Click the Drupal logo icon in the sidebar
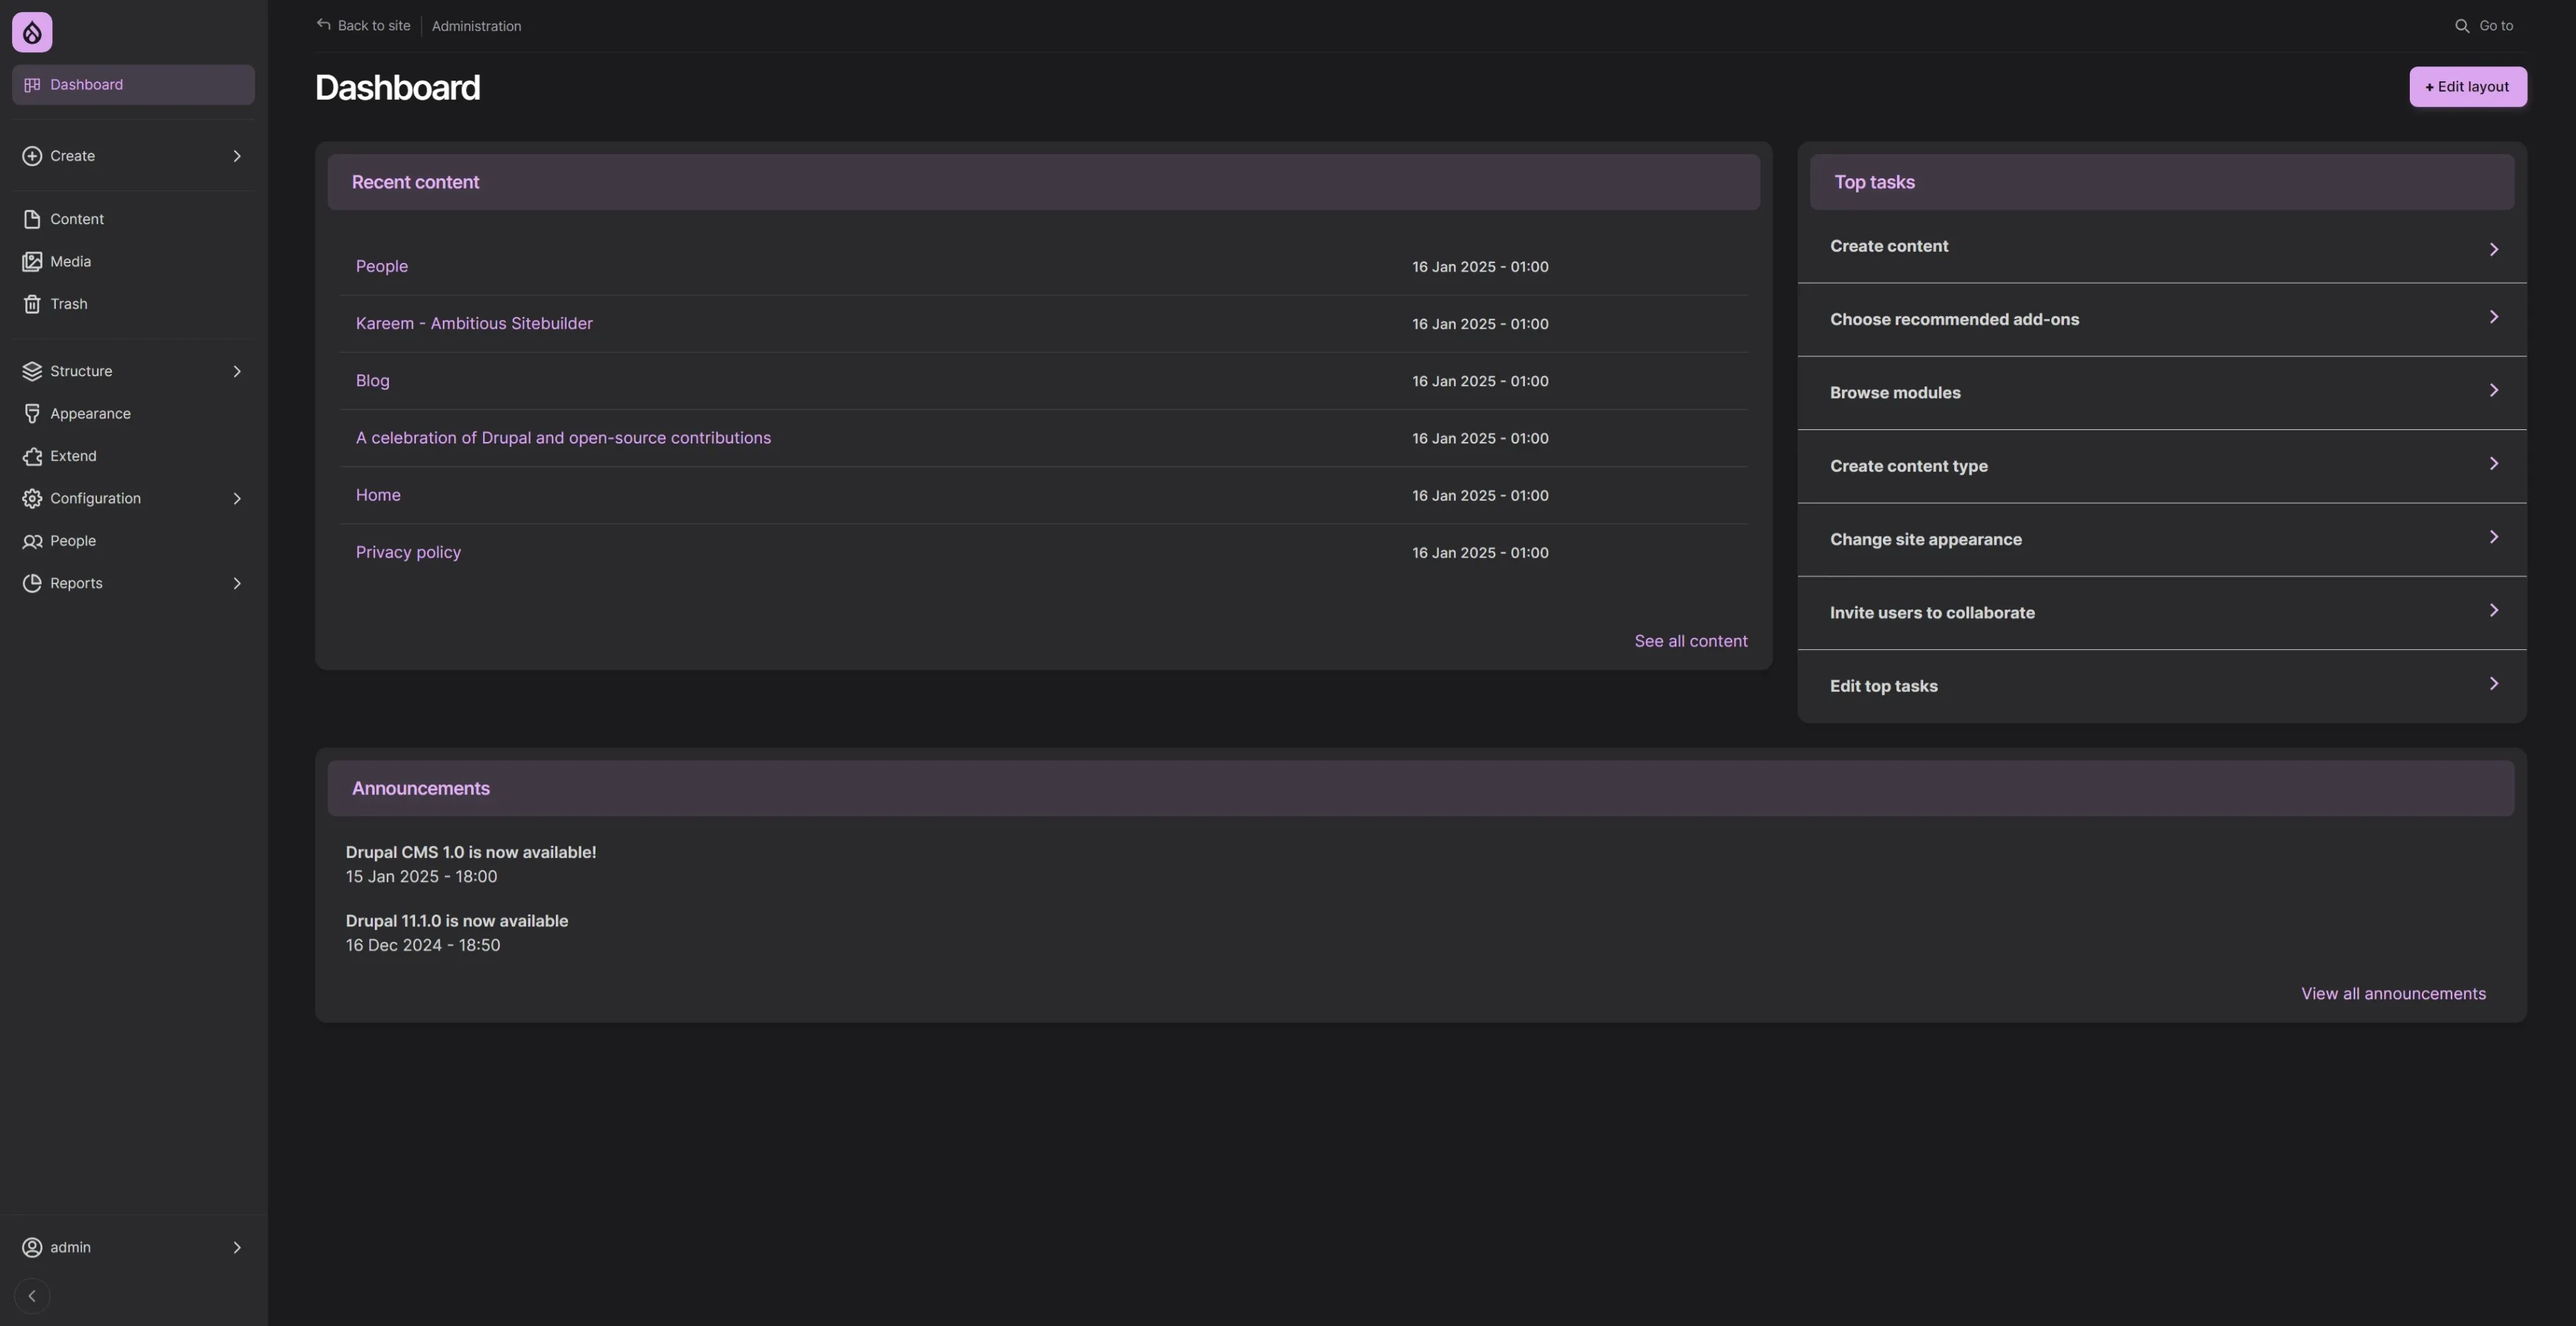The width and height of the screenshot is (2576, 1326). point(32,33)
